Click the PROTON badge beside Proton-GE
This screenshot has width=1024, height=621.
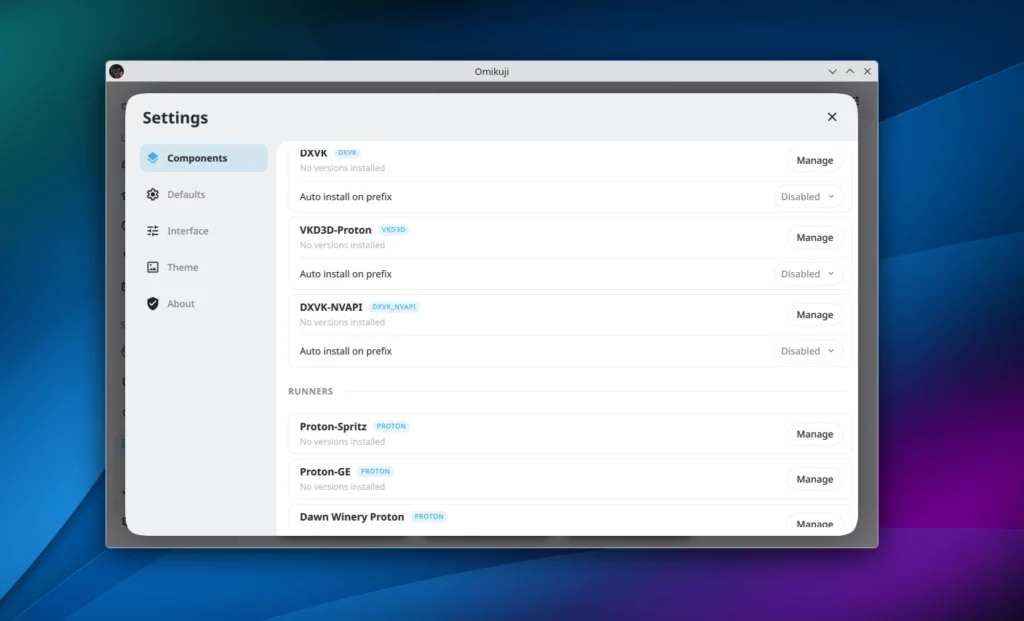[376, 471]
